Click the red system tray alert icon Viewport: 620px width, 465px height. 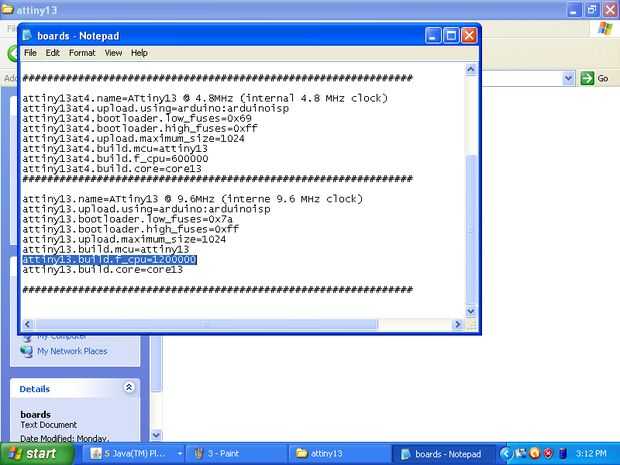coord(548,453)
